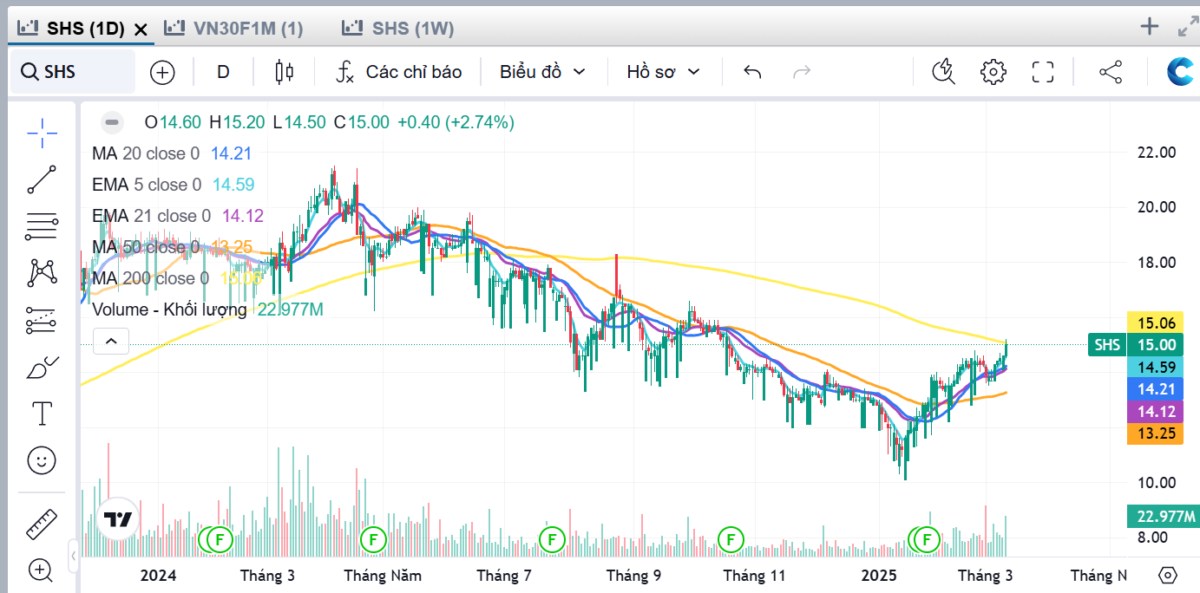Select the EMA 5 close indicator label
This screenshot has height=593, width=1200.
(x=147, y=185)
